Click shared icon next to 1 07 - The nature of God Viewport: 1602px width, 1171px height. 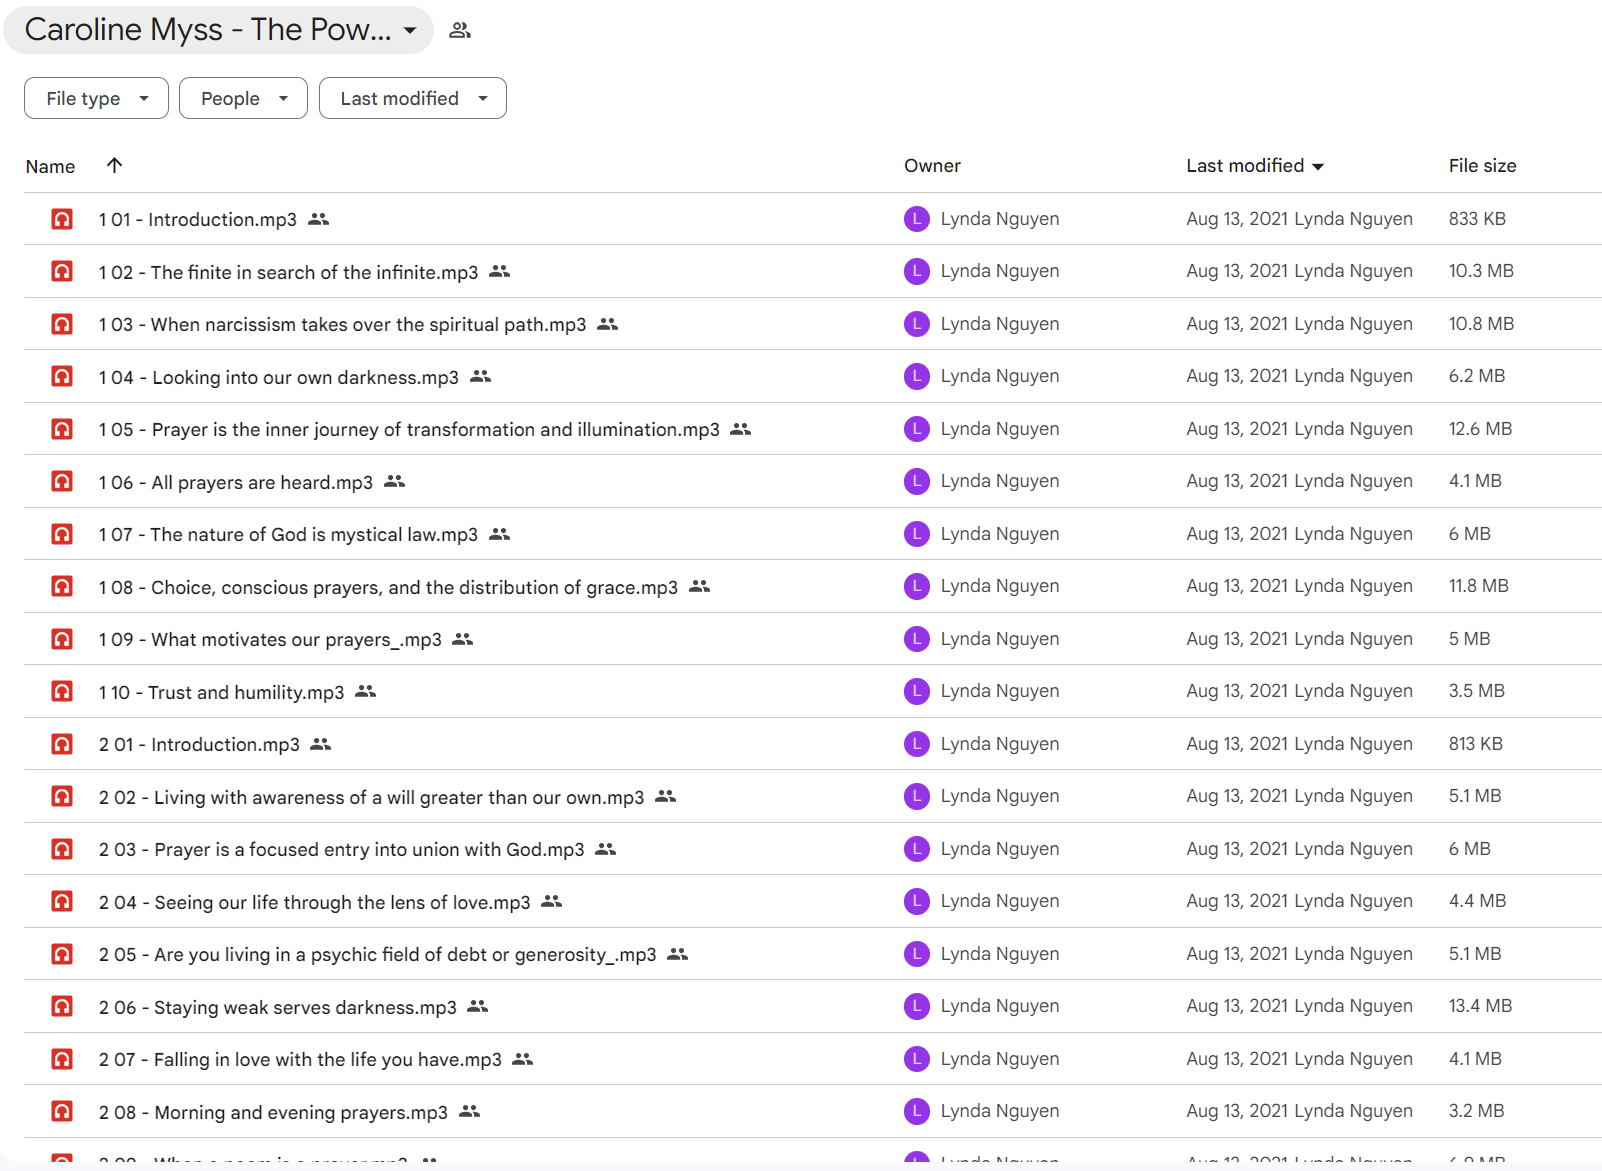pyautogui.click(x=499, y=534)
